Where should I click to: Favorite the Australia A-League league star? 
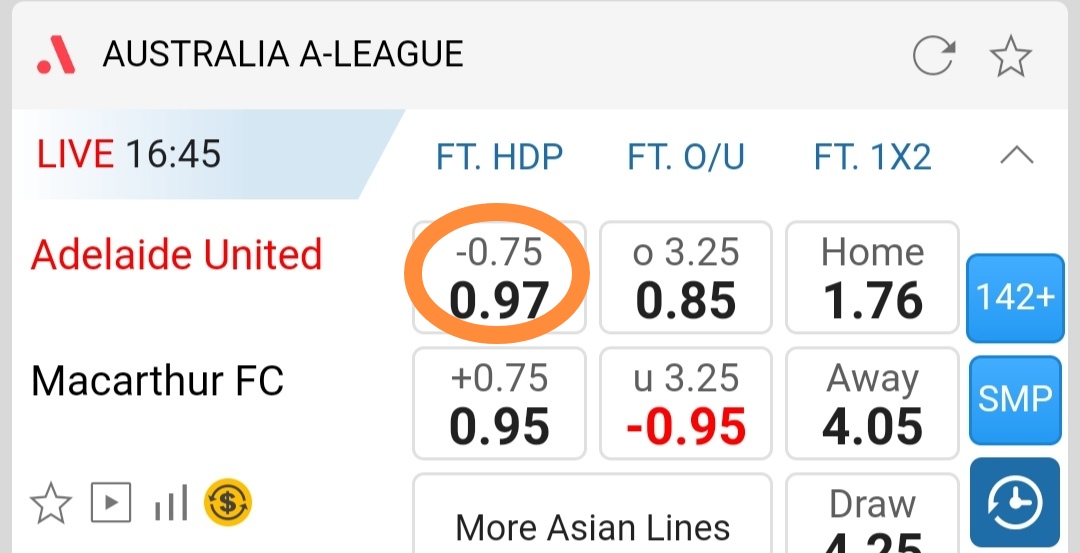(x=1010, y=57)
